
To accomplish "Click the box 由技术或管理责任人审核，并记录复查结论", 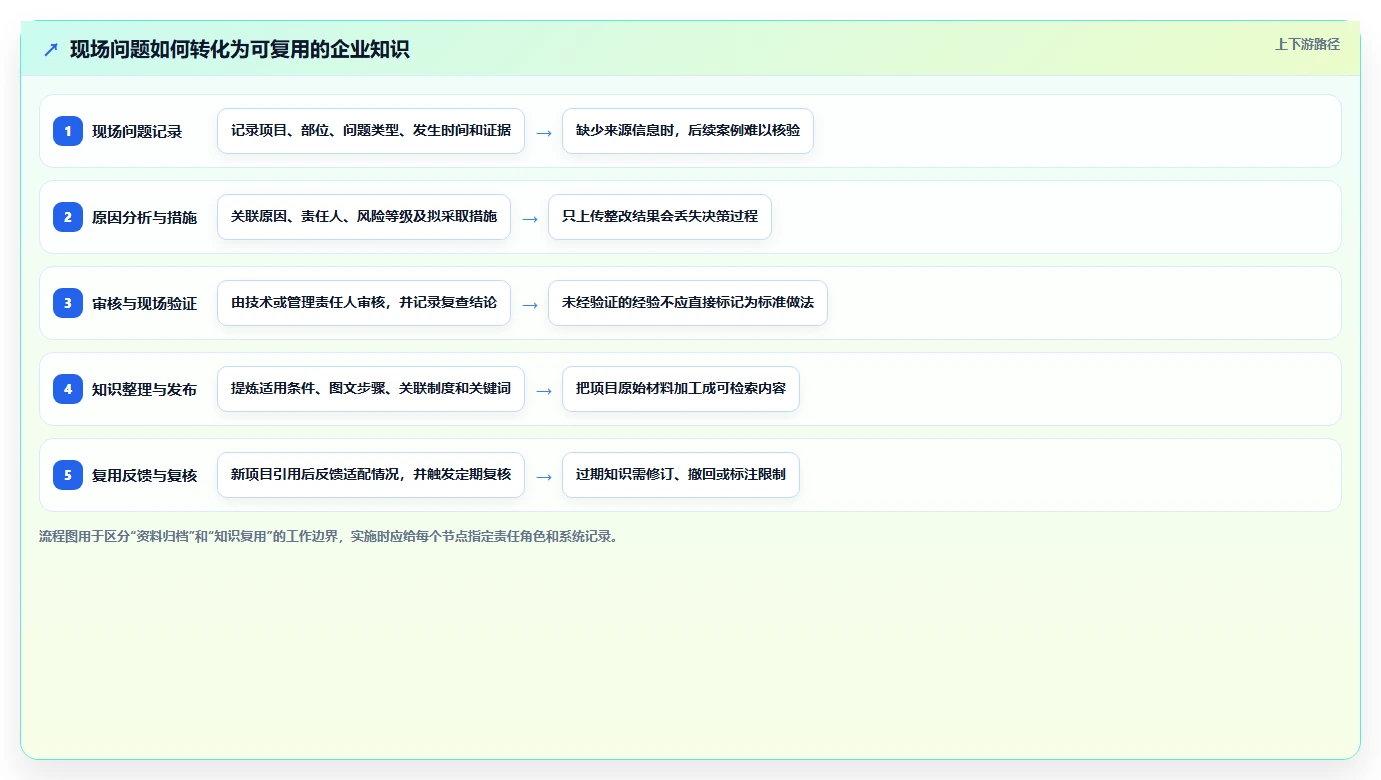I will pos(364,303).
